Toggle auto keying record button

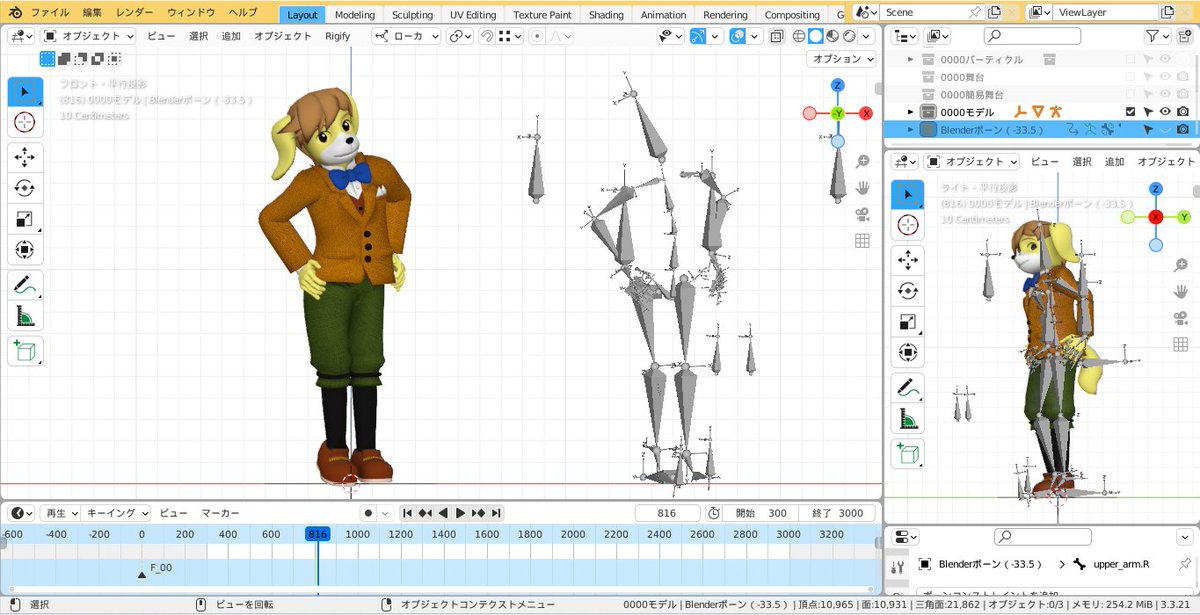[368, 513]
